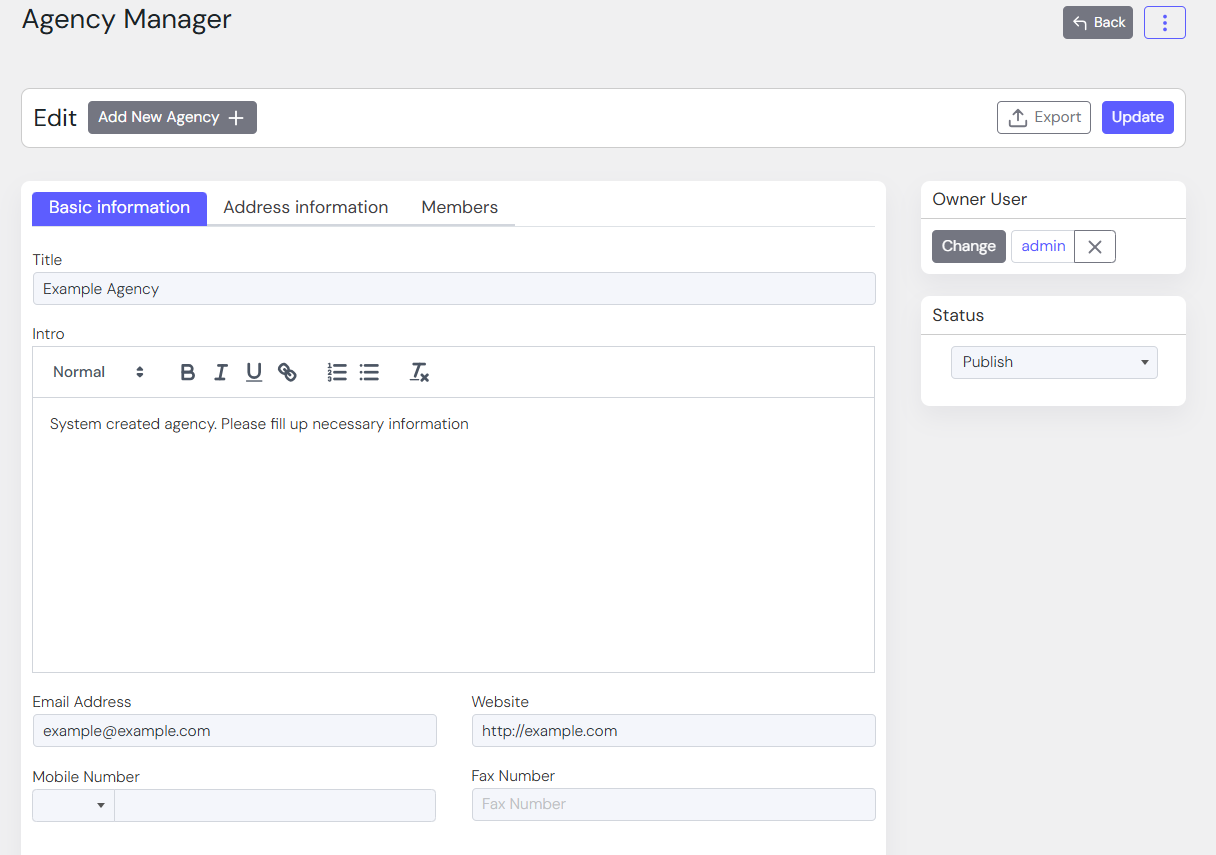This screenshot has width=1216, height=855.
Task: Remove admin as owner user
Action: pos(1094,247)
